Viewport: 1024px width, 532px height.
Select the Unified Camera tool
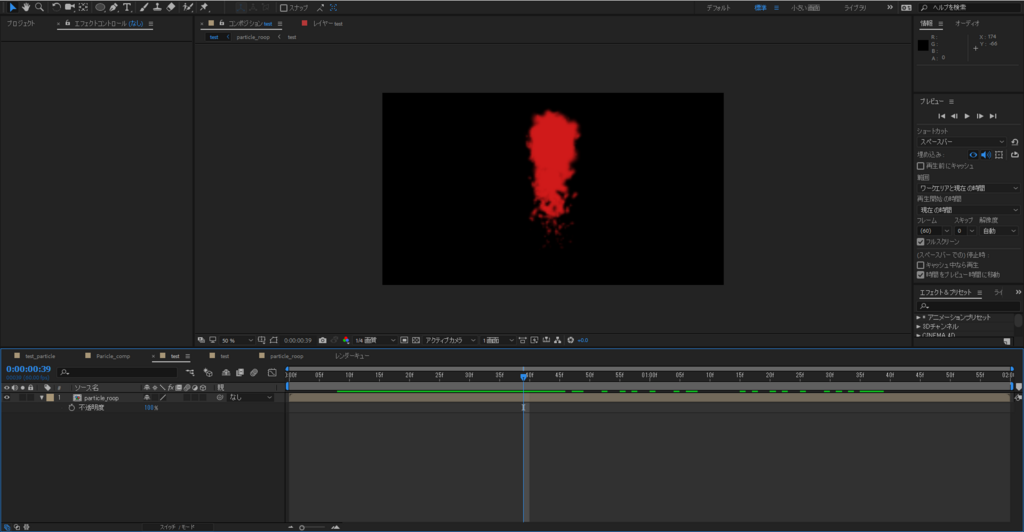click(70, 7)
